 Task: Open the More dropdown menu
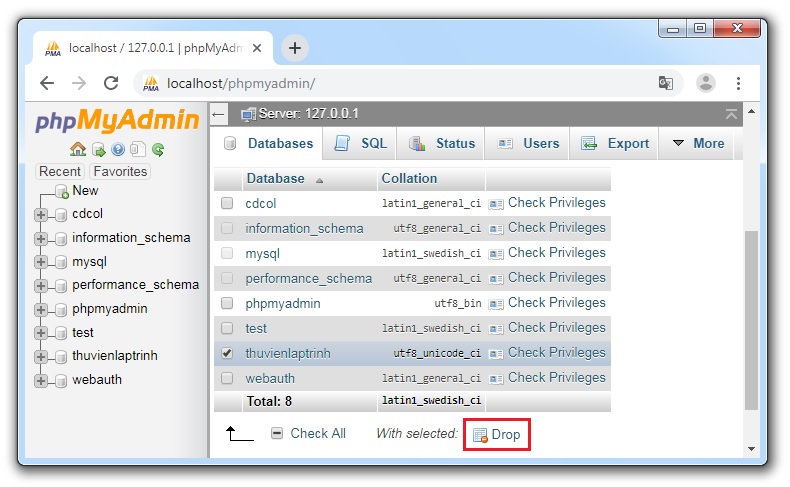[698, 143]
